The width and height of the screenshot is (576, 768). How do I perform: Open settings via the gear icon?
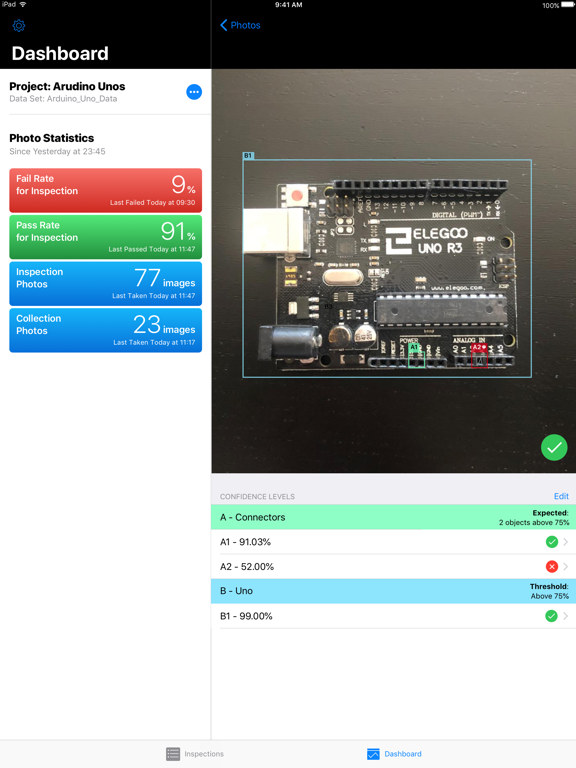tap(19, 25)
